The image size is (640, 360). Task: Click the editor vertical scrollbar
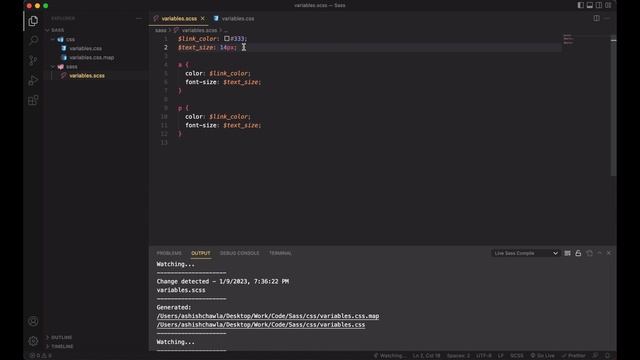click(613, 106)
